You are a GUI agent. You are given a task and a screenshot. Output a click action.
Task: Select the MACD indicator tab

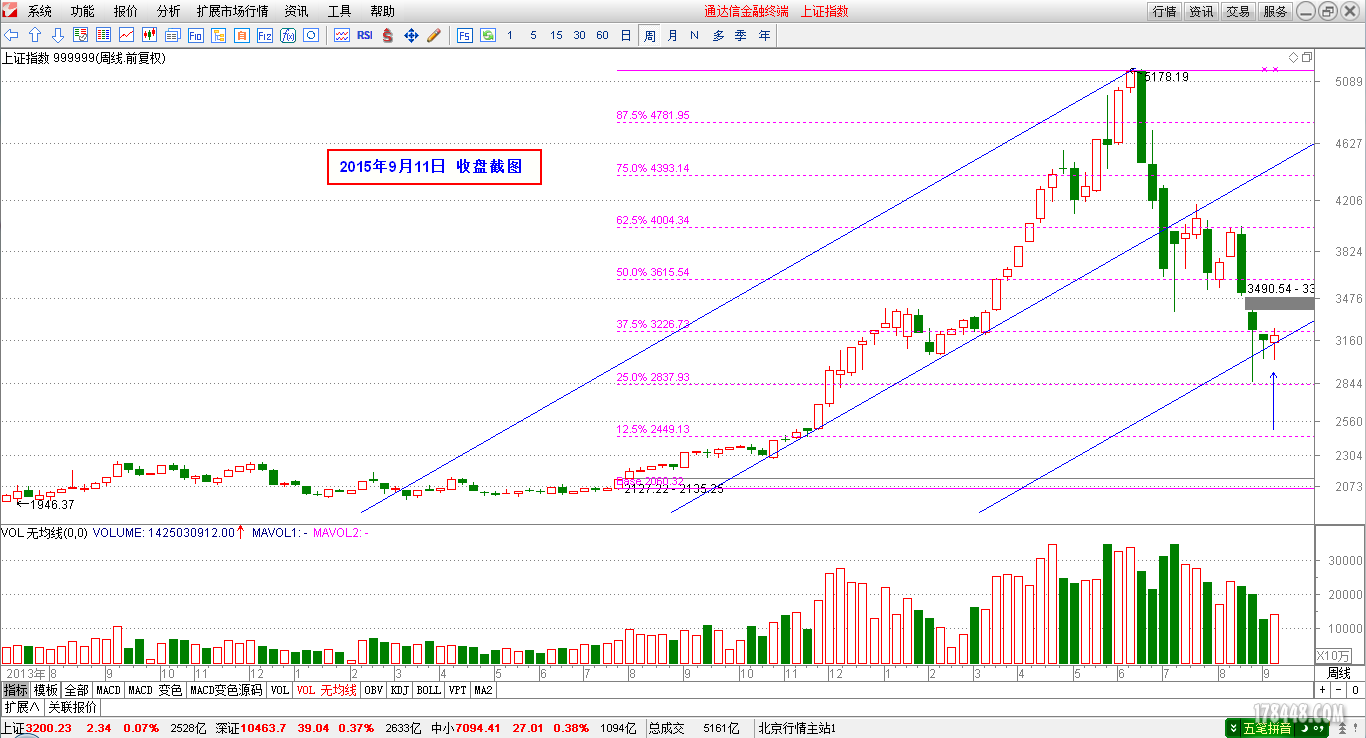pos(108,690)
